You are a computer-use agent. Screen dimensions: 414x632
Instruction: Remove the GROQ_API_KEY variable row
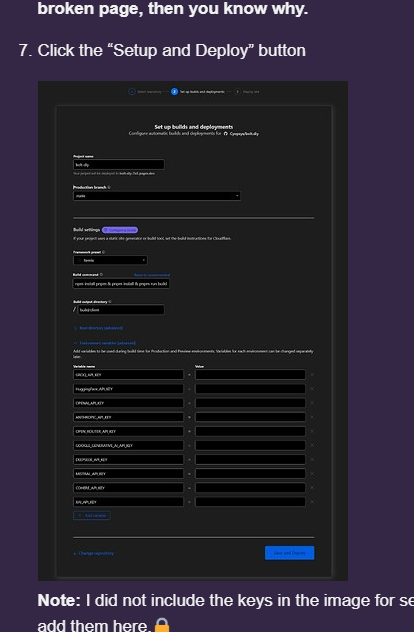click(x=312, y=375)
